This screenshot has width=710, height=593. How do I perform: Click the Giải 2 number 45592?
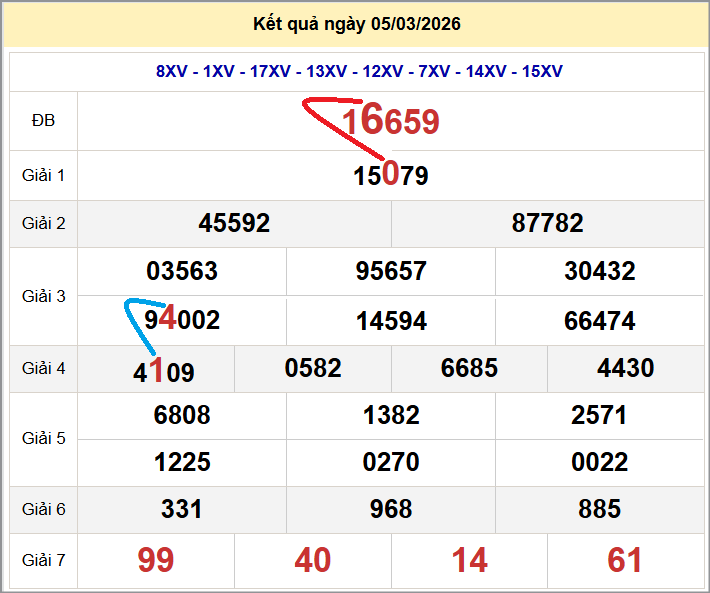(234, 223)
